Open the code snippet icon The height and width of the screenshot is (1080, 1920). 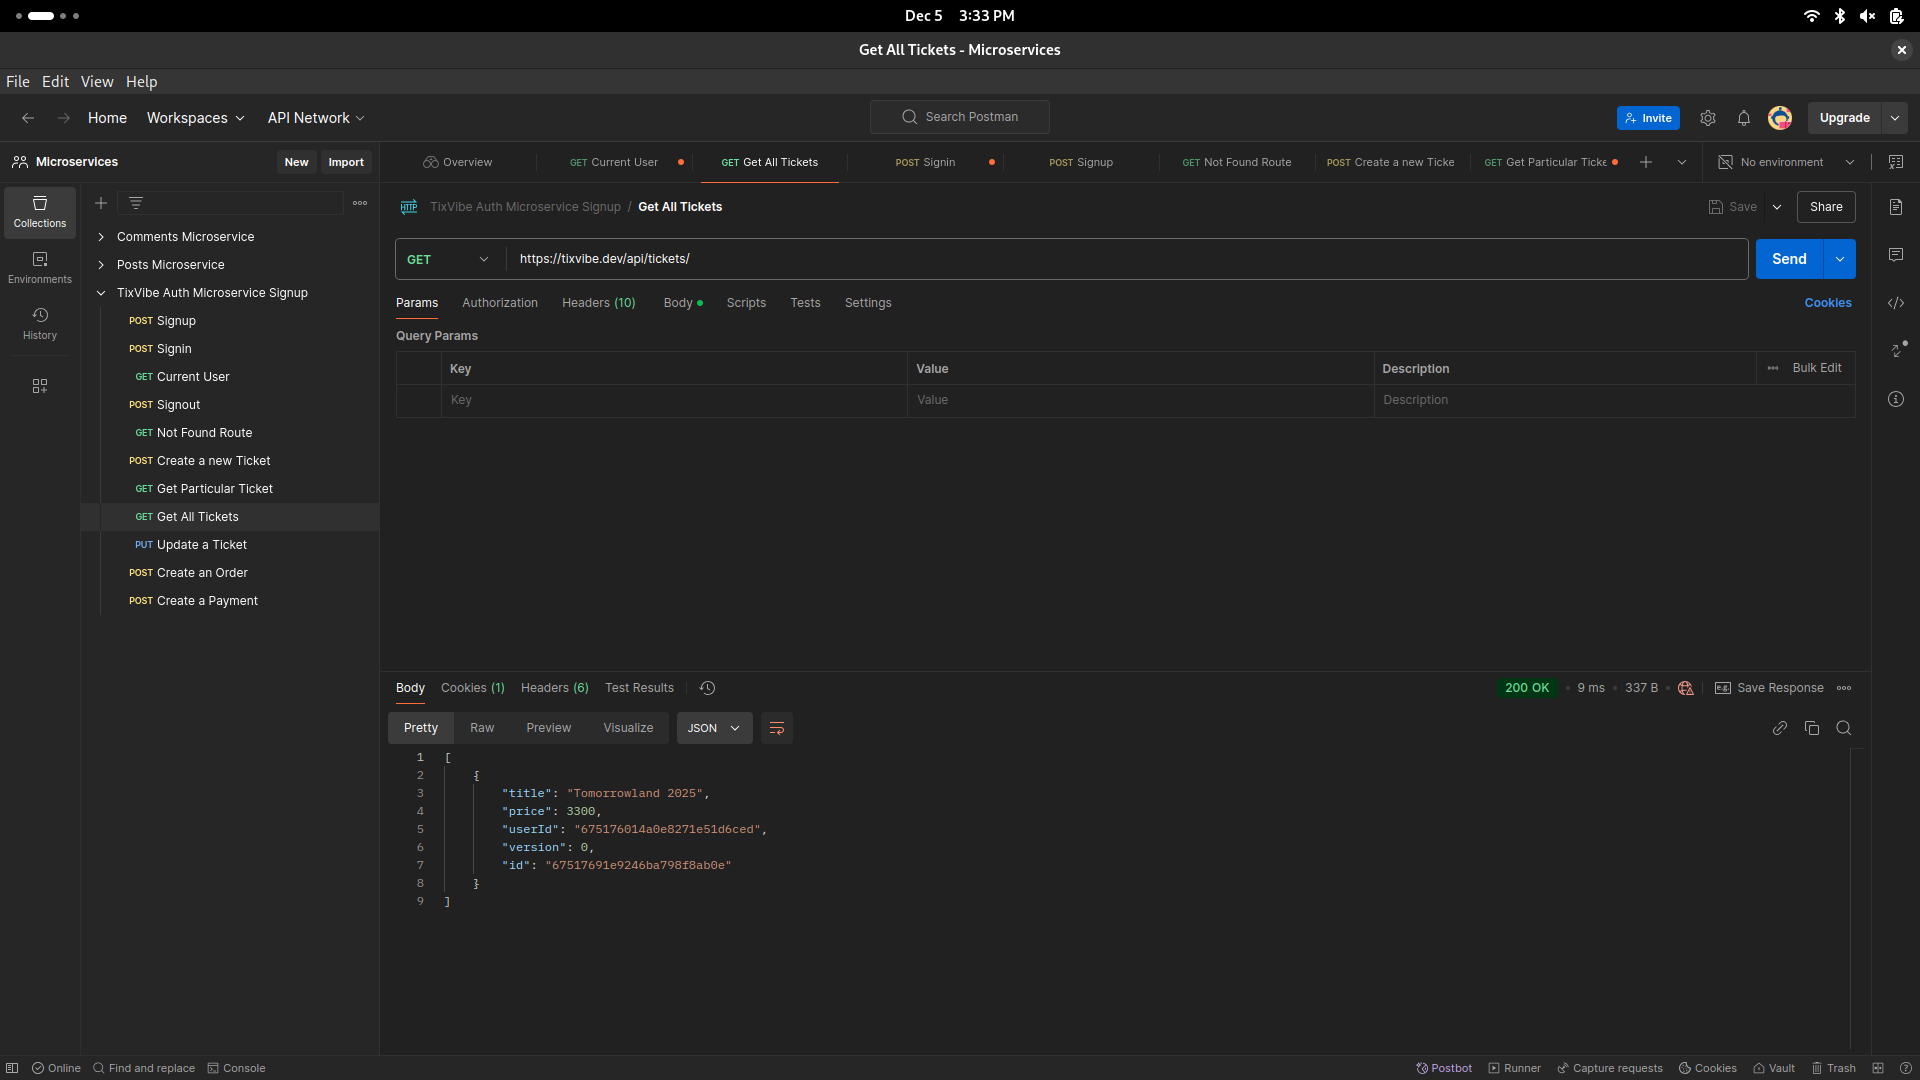tap(1896, 303)
